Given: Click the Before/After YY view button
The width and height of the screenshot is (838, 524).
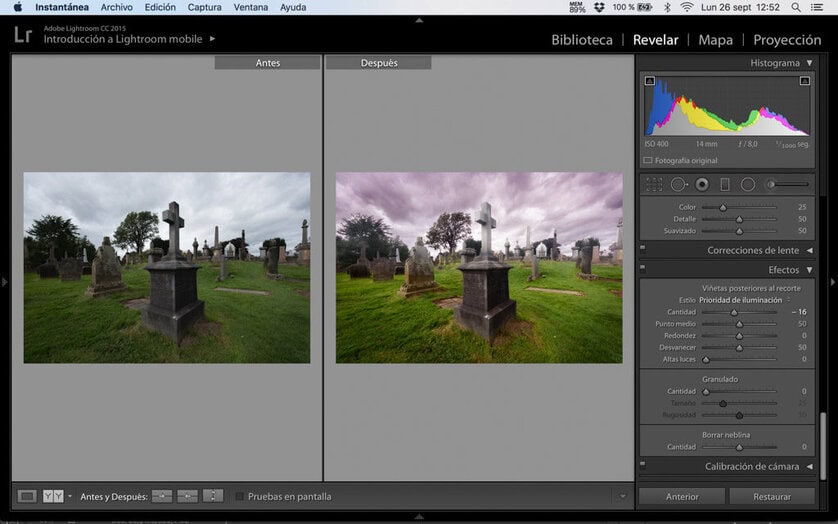Looking at the screenshot, I should (53, 496).
